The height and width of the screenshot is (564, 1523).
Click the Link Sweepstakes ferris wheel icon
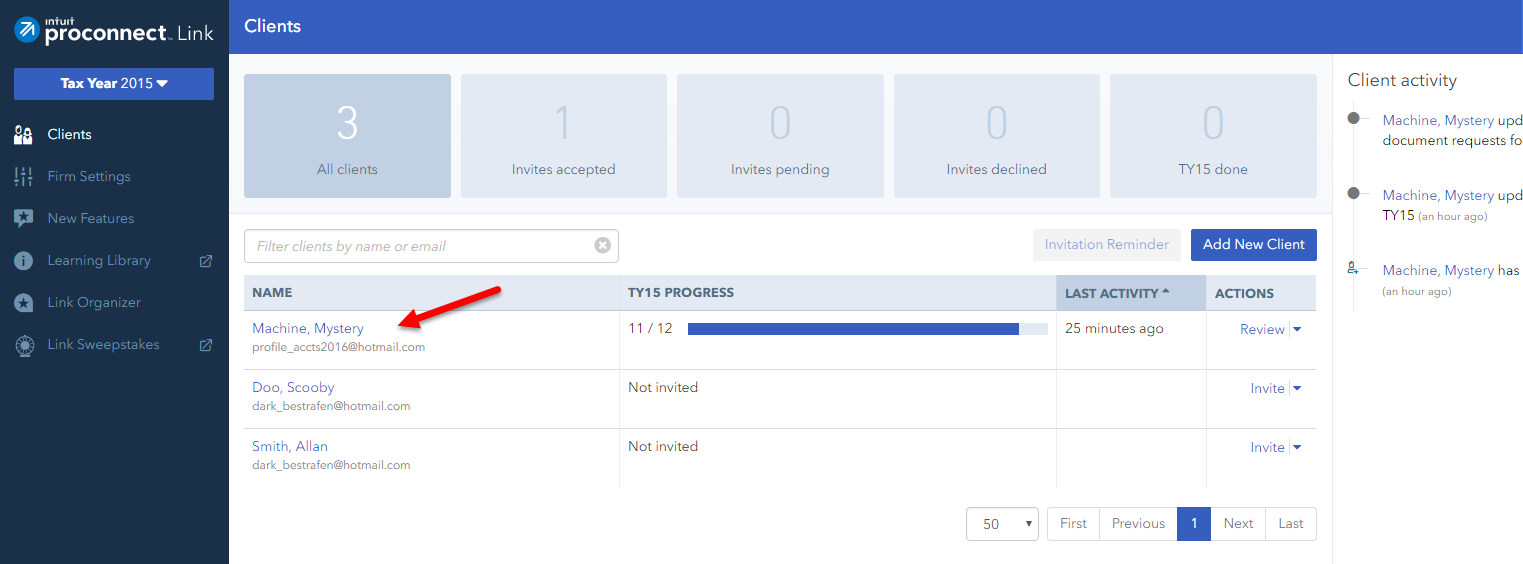24,345
